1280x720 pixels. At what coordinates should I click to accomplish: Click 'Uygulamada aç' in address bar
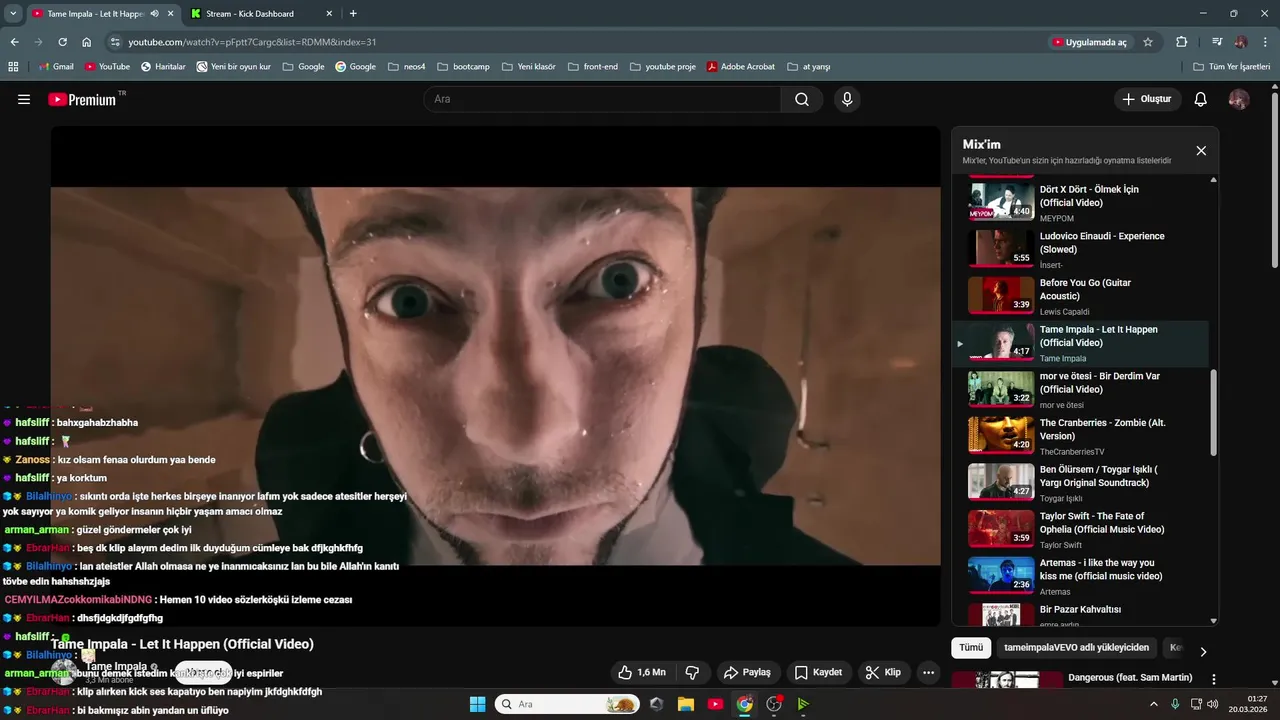point(1088,42)
